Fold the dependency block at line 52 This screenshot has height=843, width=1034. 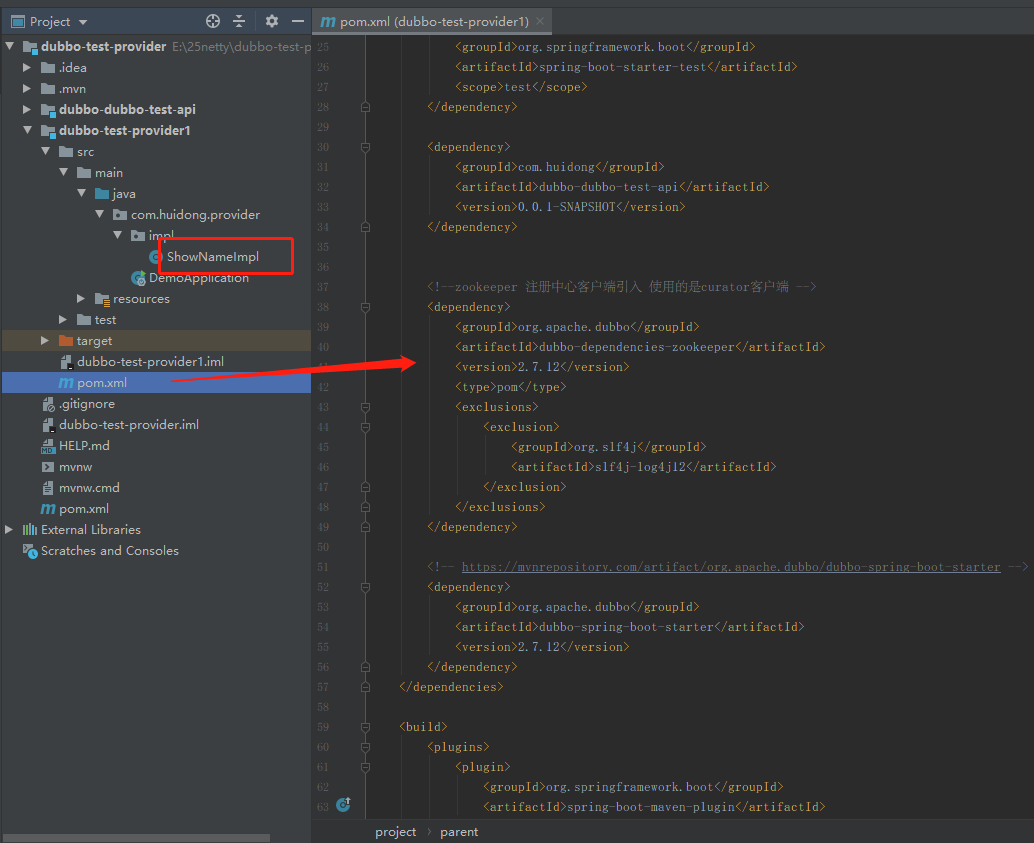click(365, 587)
